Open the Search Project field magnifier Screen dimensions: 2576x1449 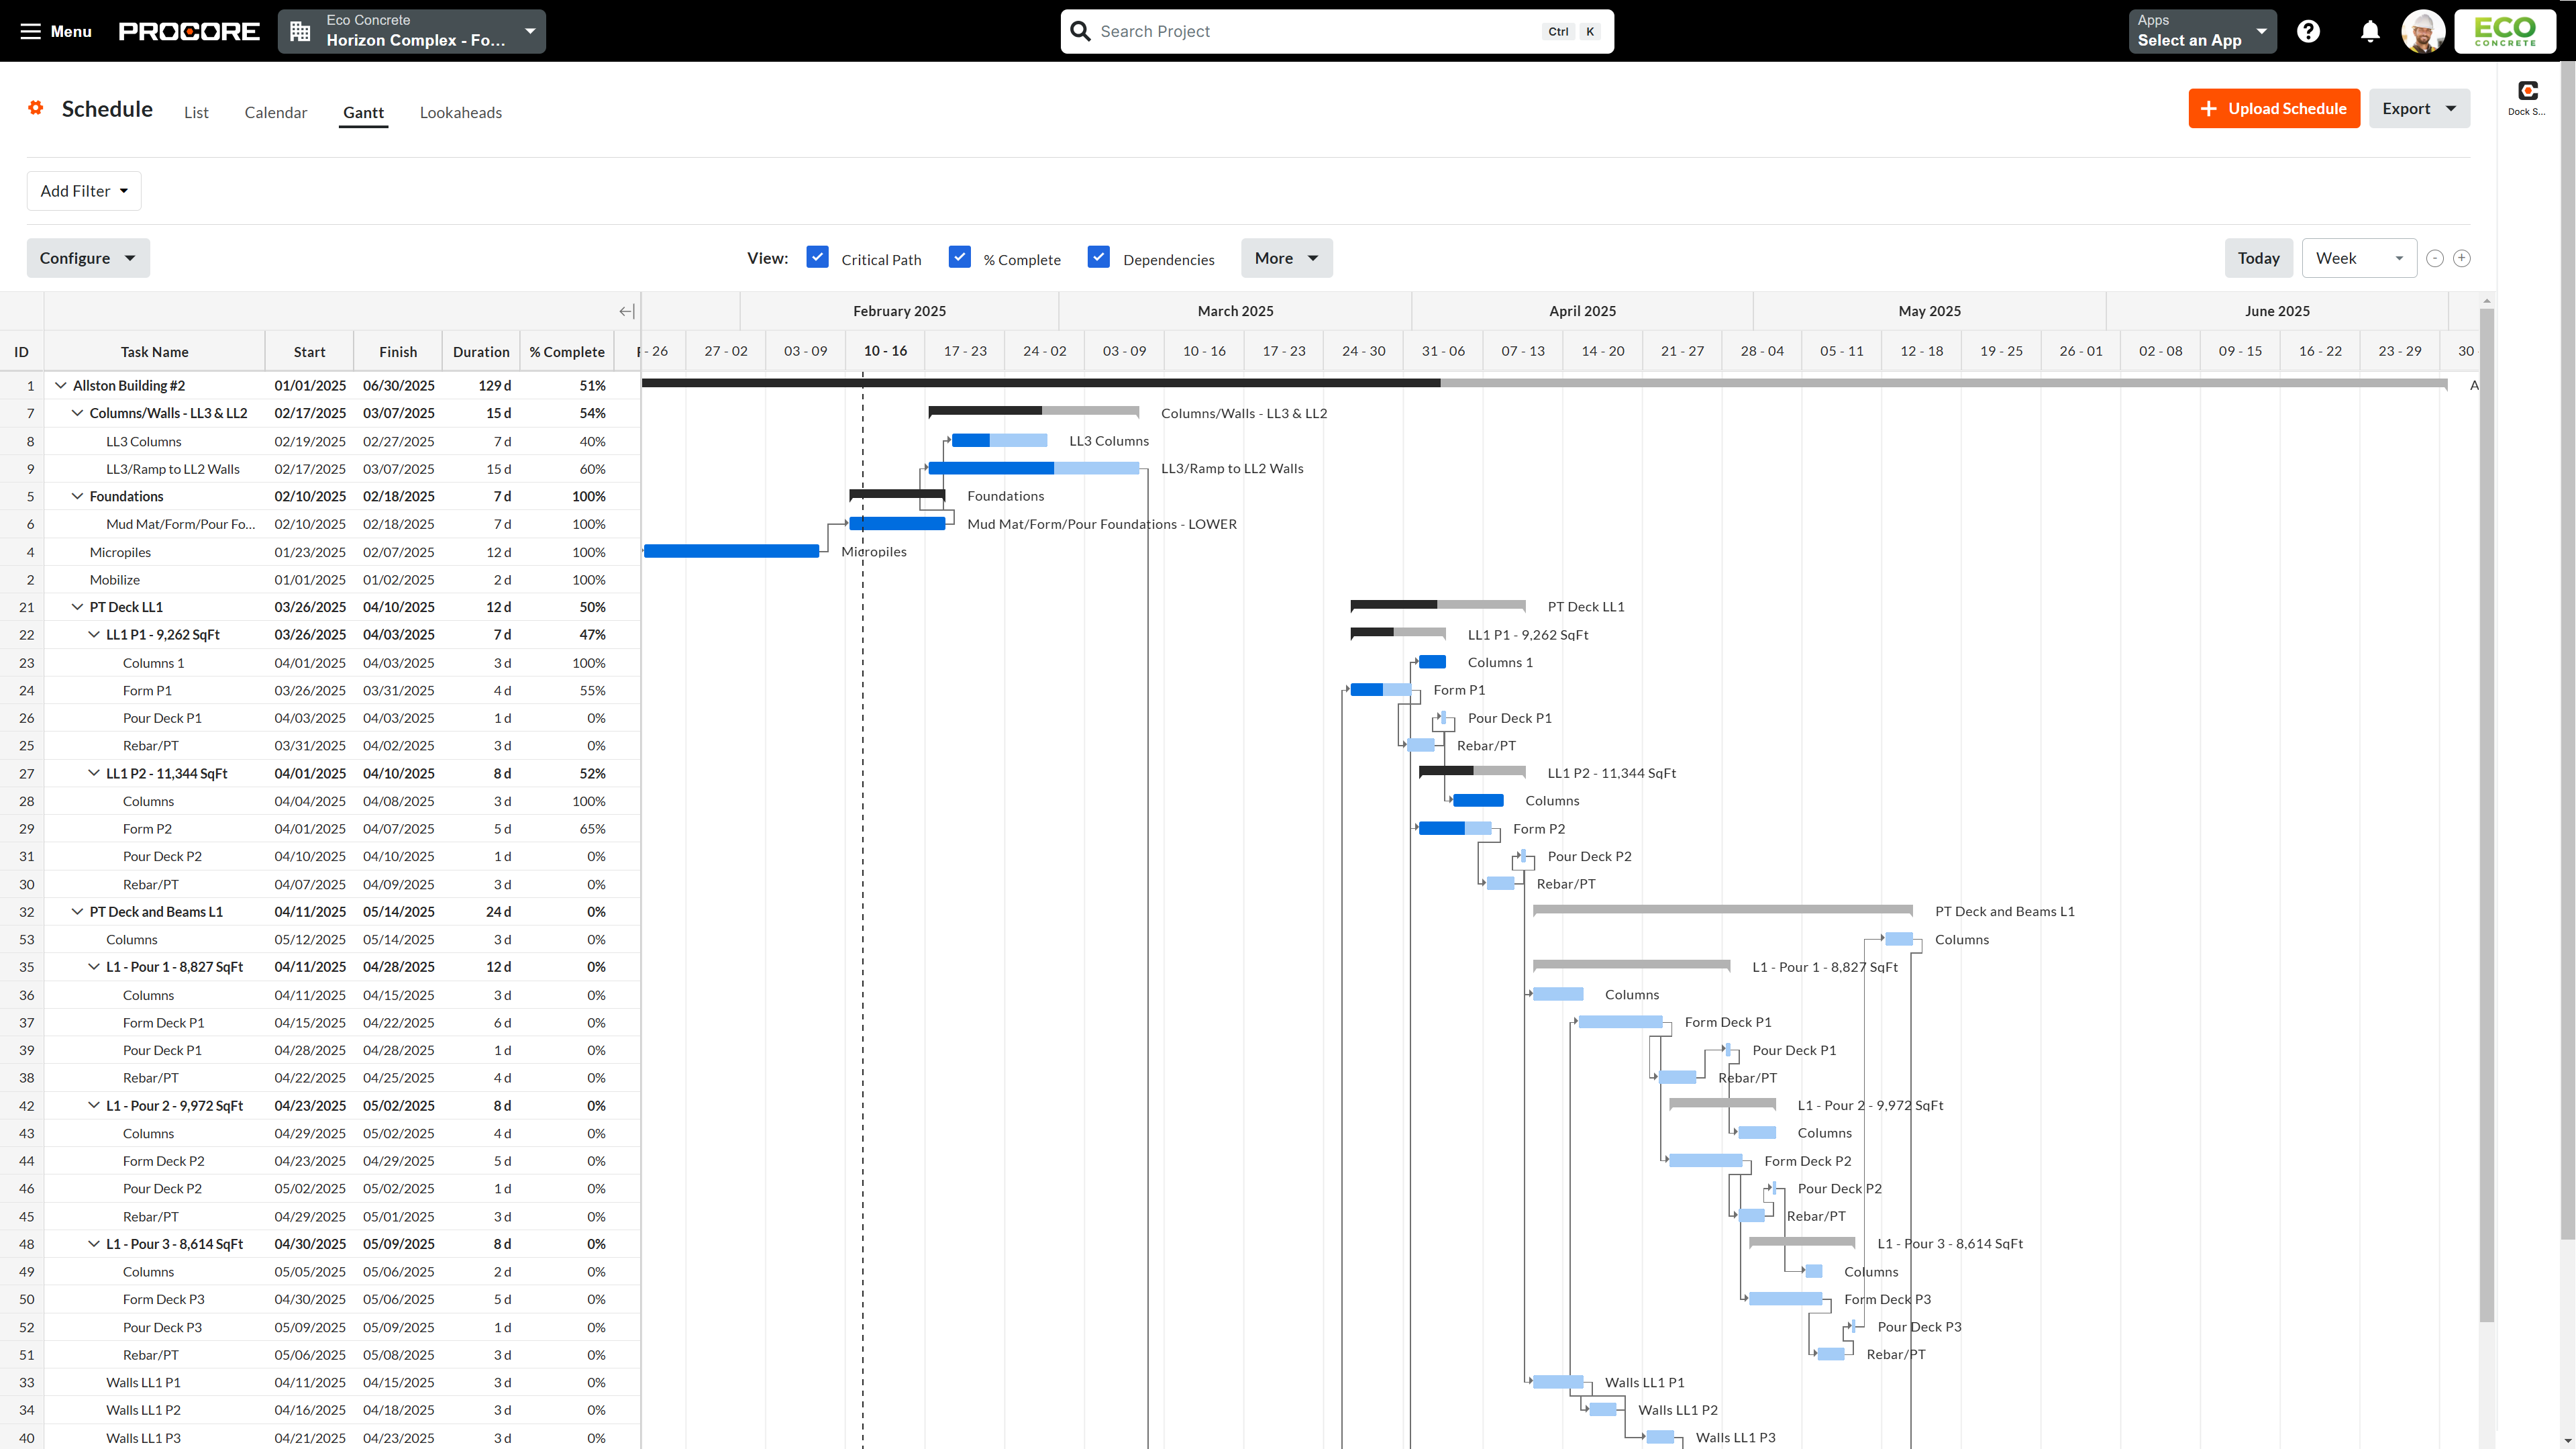pyautogui.click(x=1080, y=31)
